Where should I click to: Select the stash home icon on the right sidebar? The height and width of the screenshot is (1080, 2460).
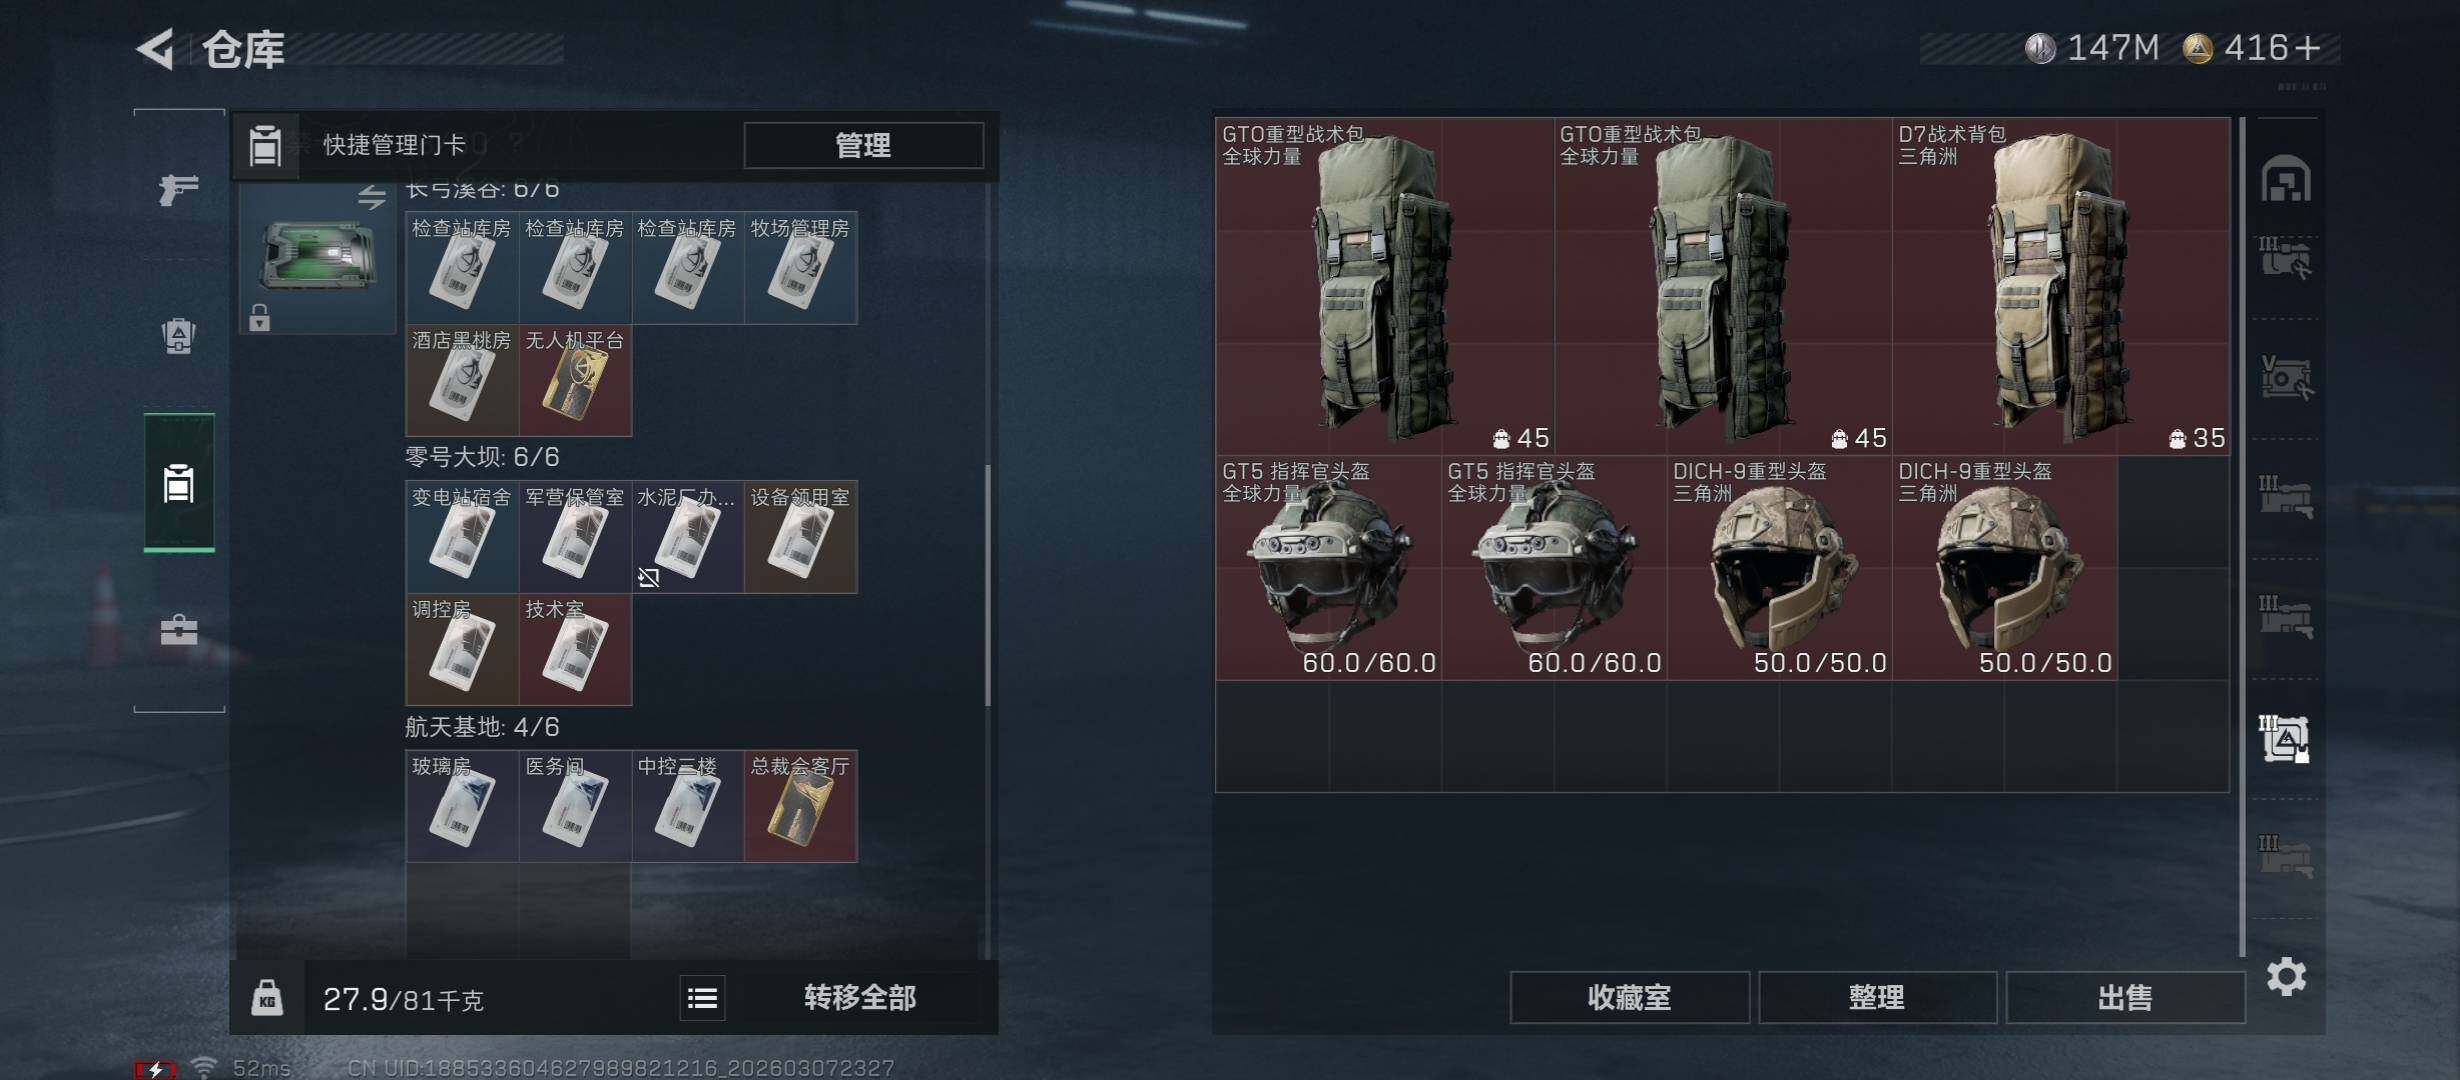pyautogui.click(x=2286, y=179)
